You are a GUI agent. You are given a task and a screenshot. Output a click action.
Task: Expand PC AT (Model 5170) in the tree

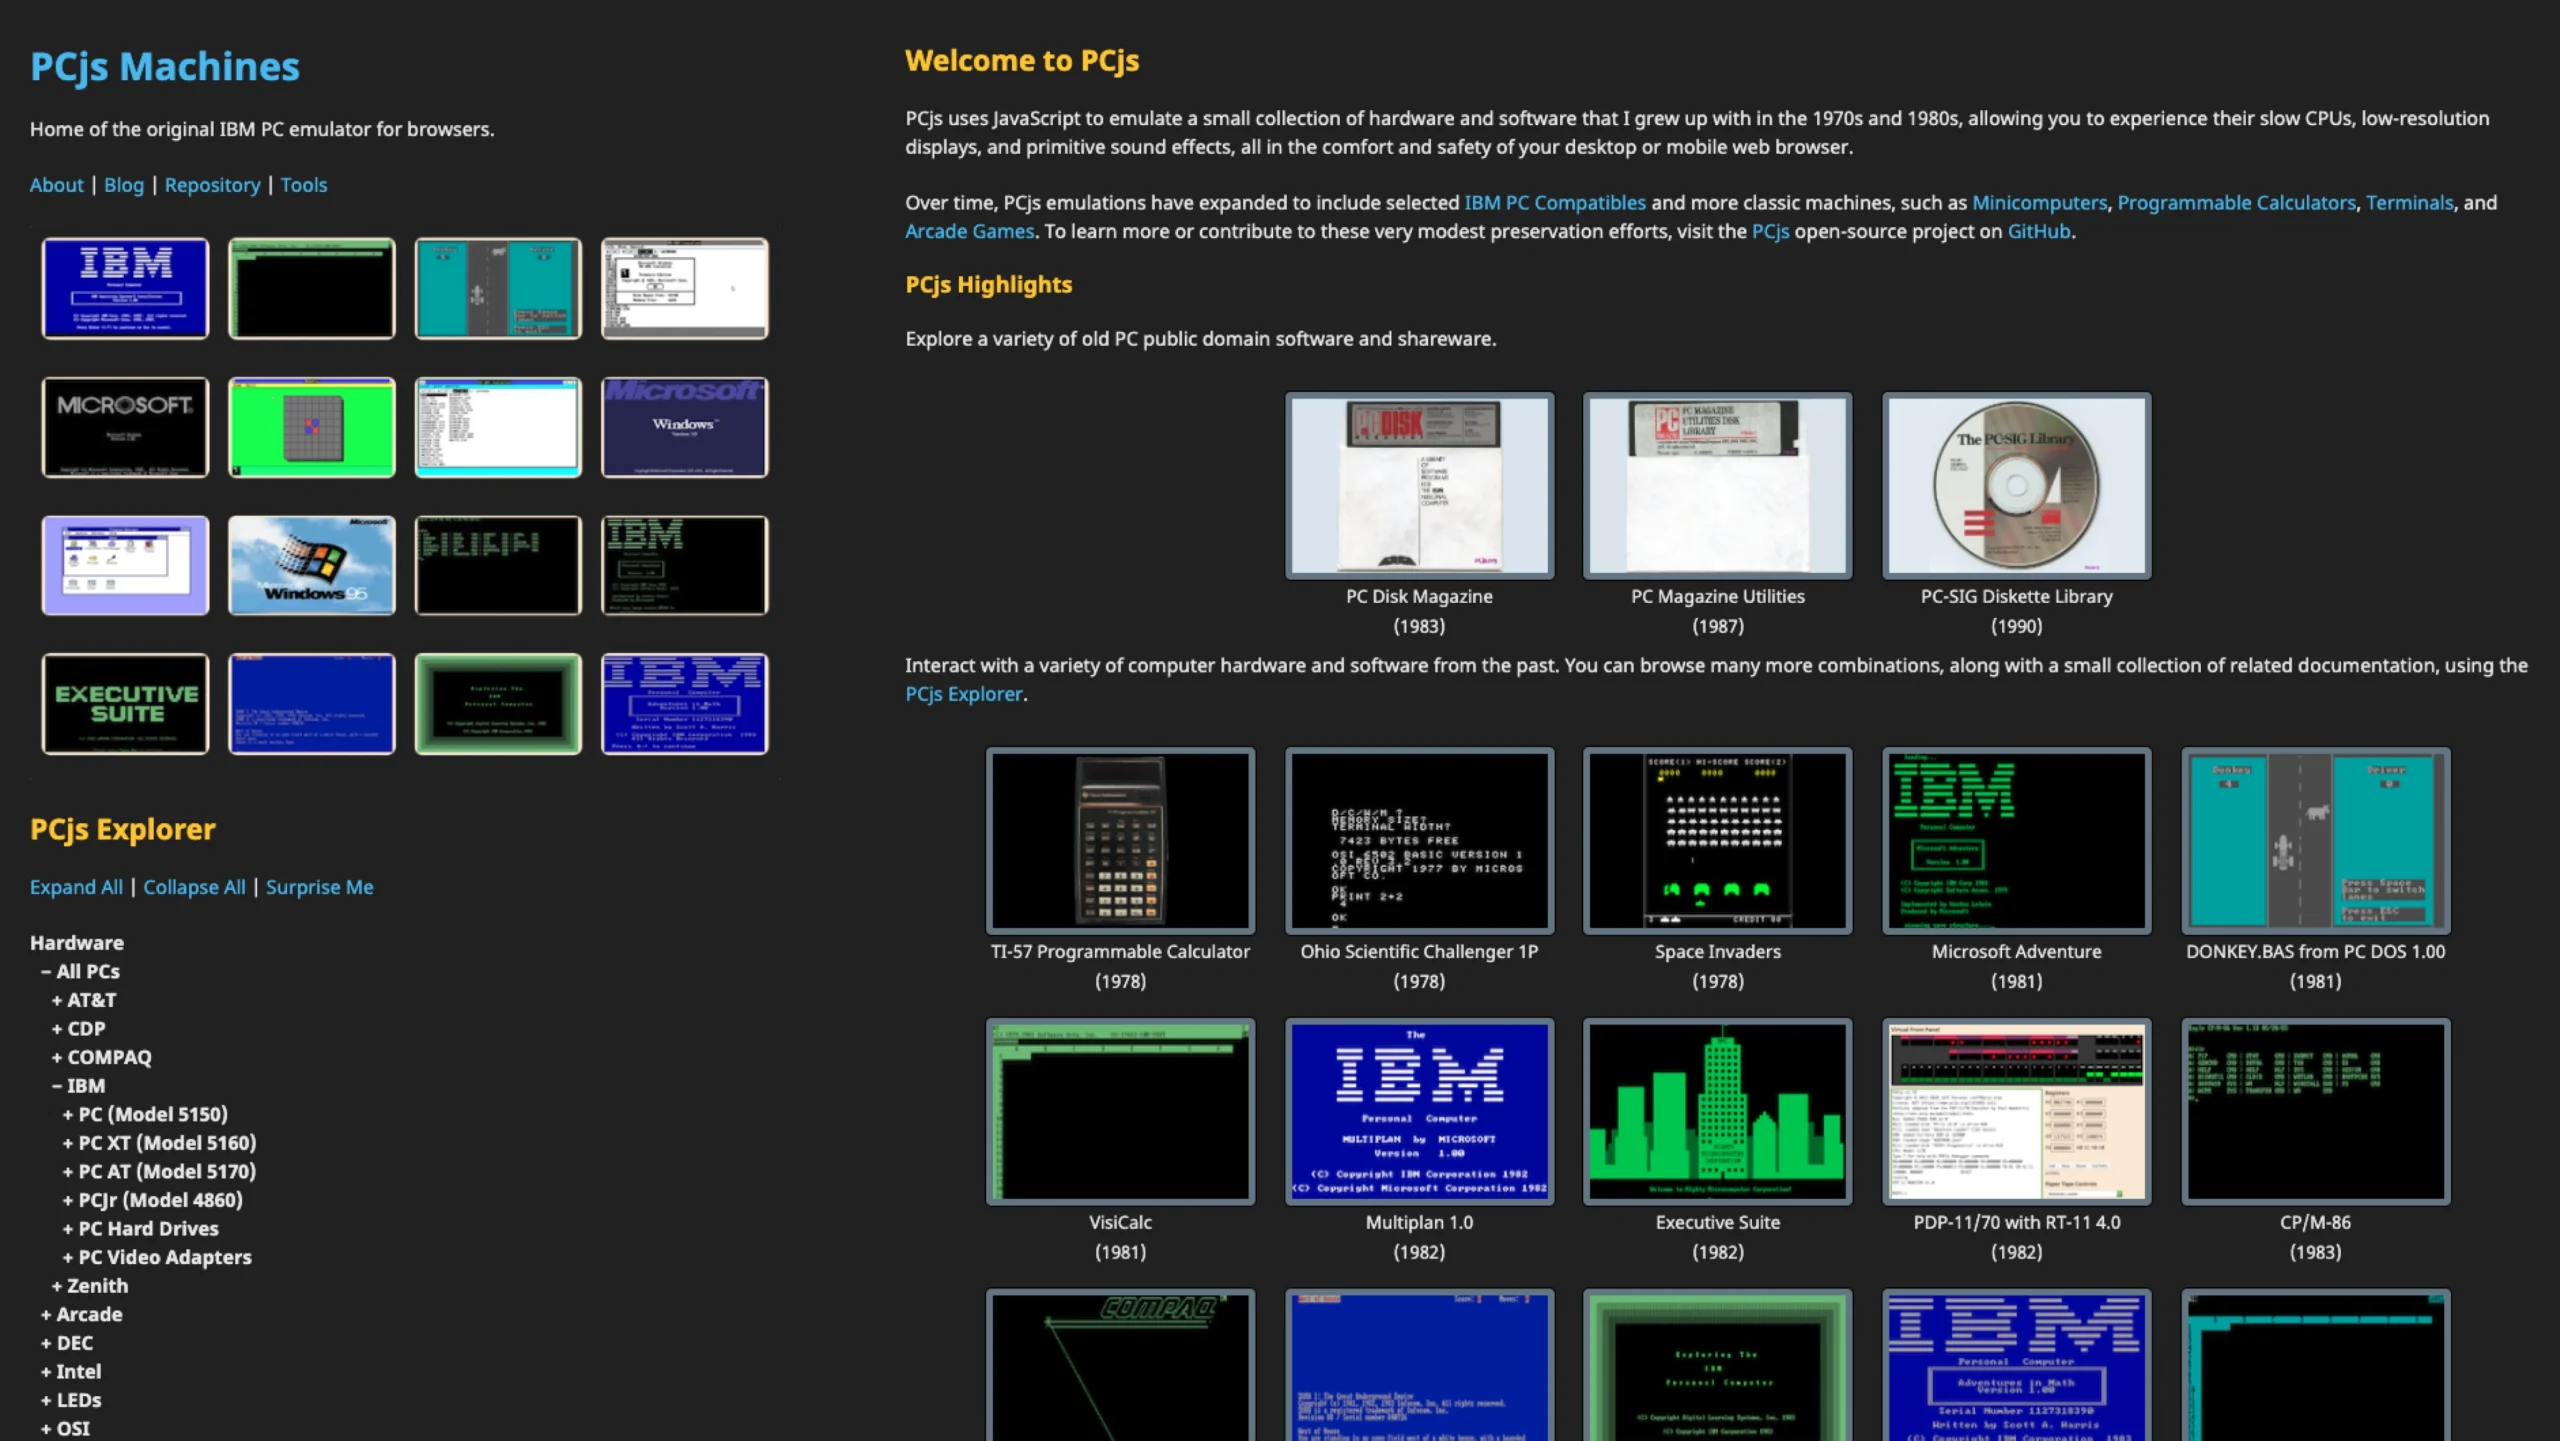pos(159,1171)
